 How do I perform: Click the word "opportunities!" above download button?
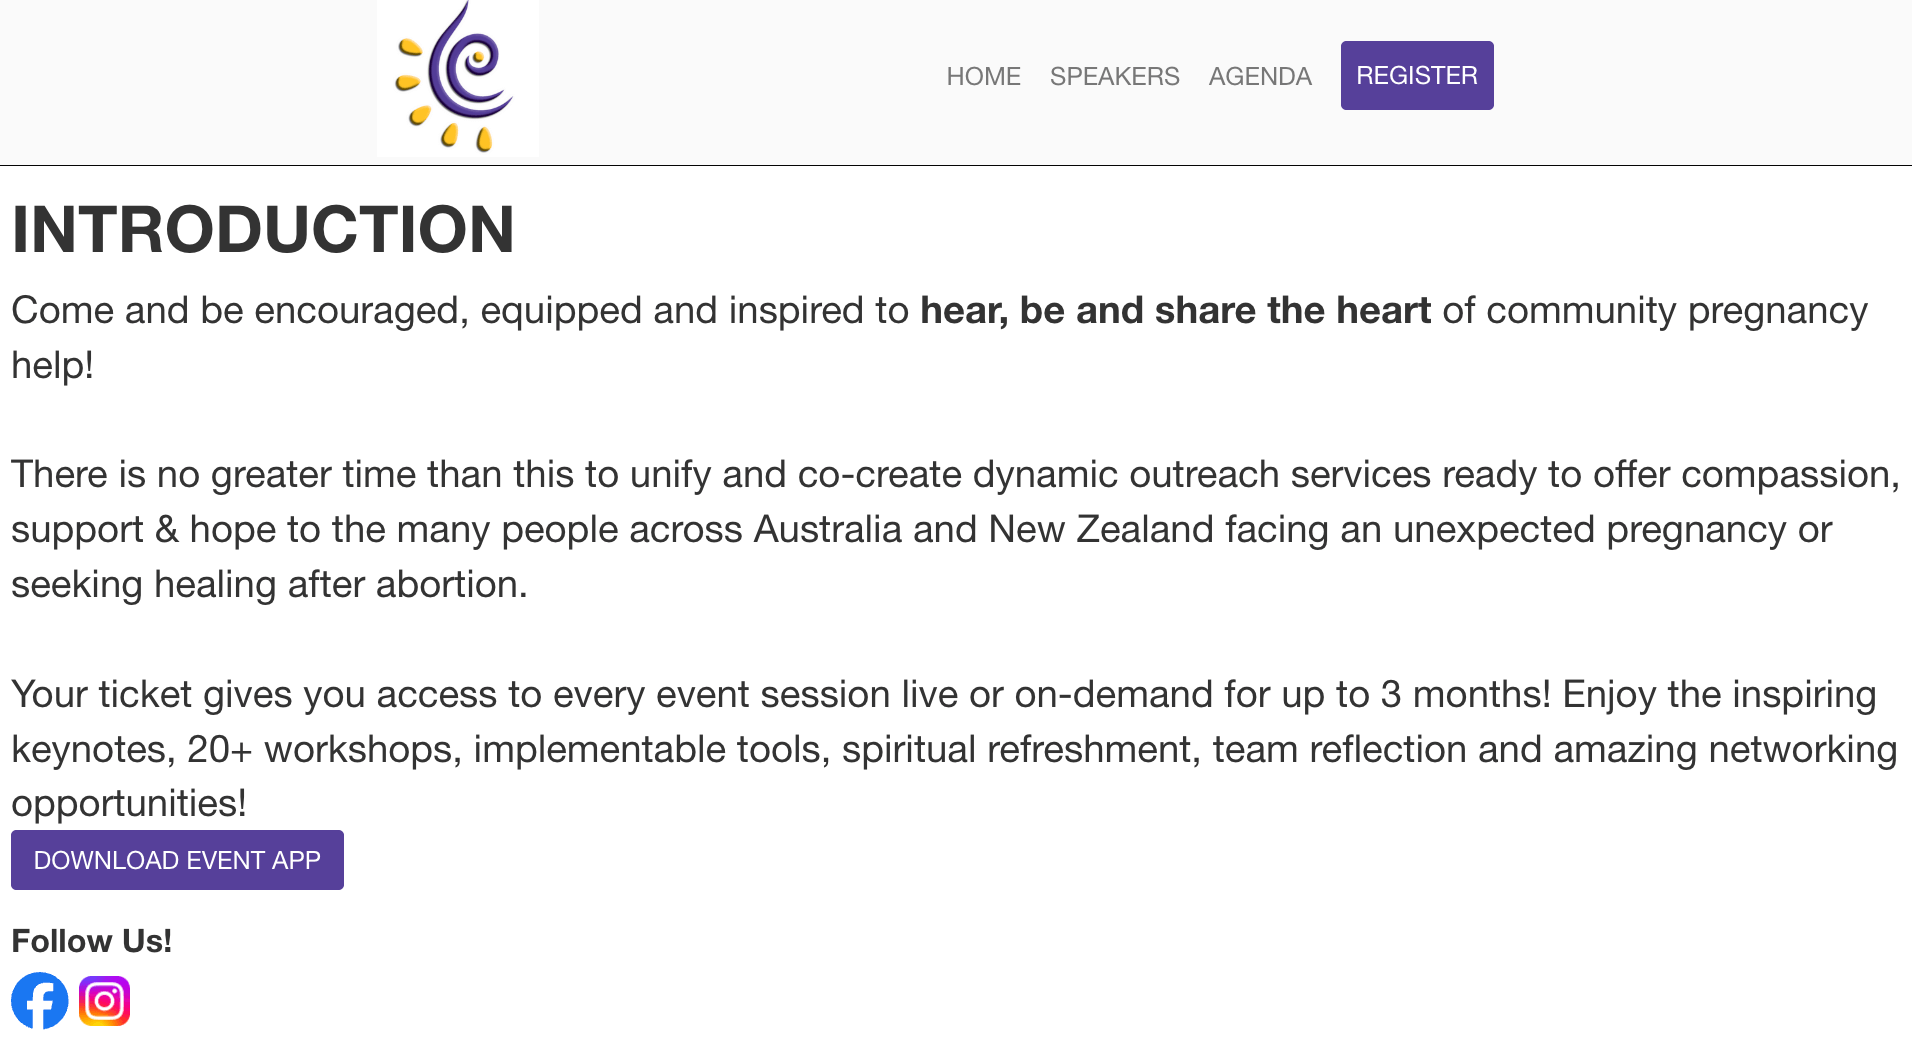tap(129, 804)
